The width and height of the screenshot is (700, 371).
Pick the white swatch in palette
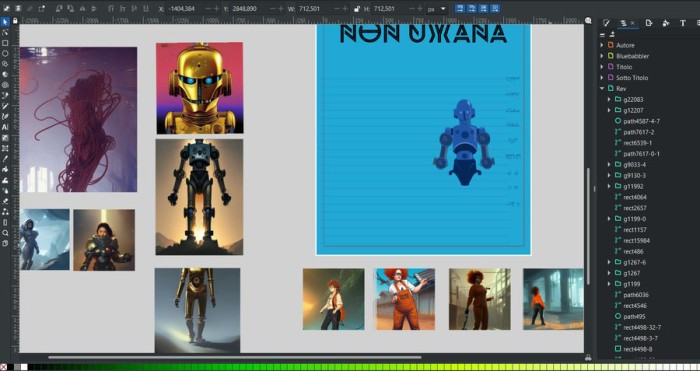click(x=24, y=367)
